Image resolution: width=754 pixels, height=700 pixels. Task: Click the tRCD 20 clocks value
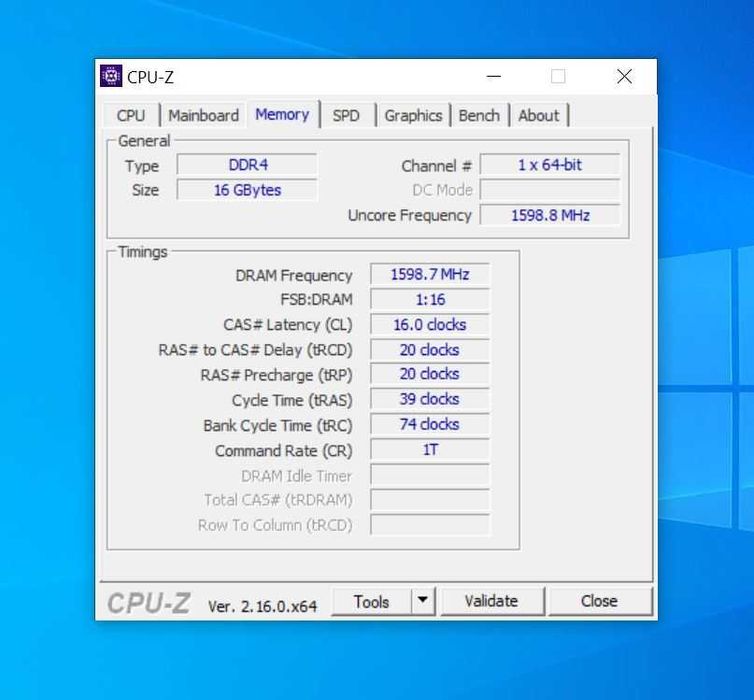click(430, 350)
